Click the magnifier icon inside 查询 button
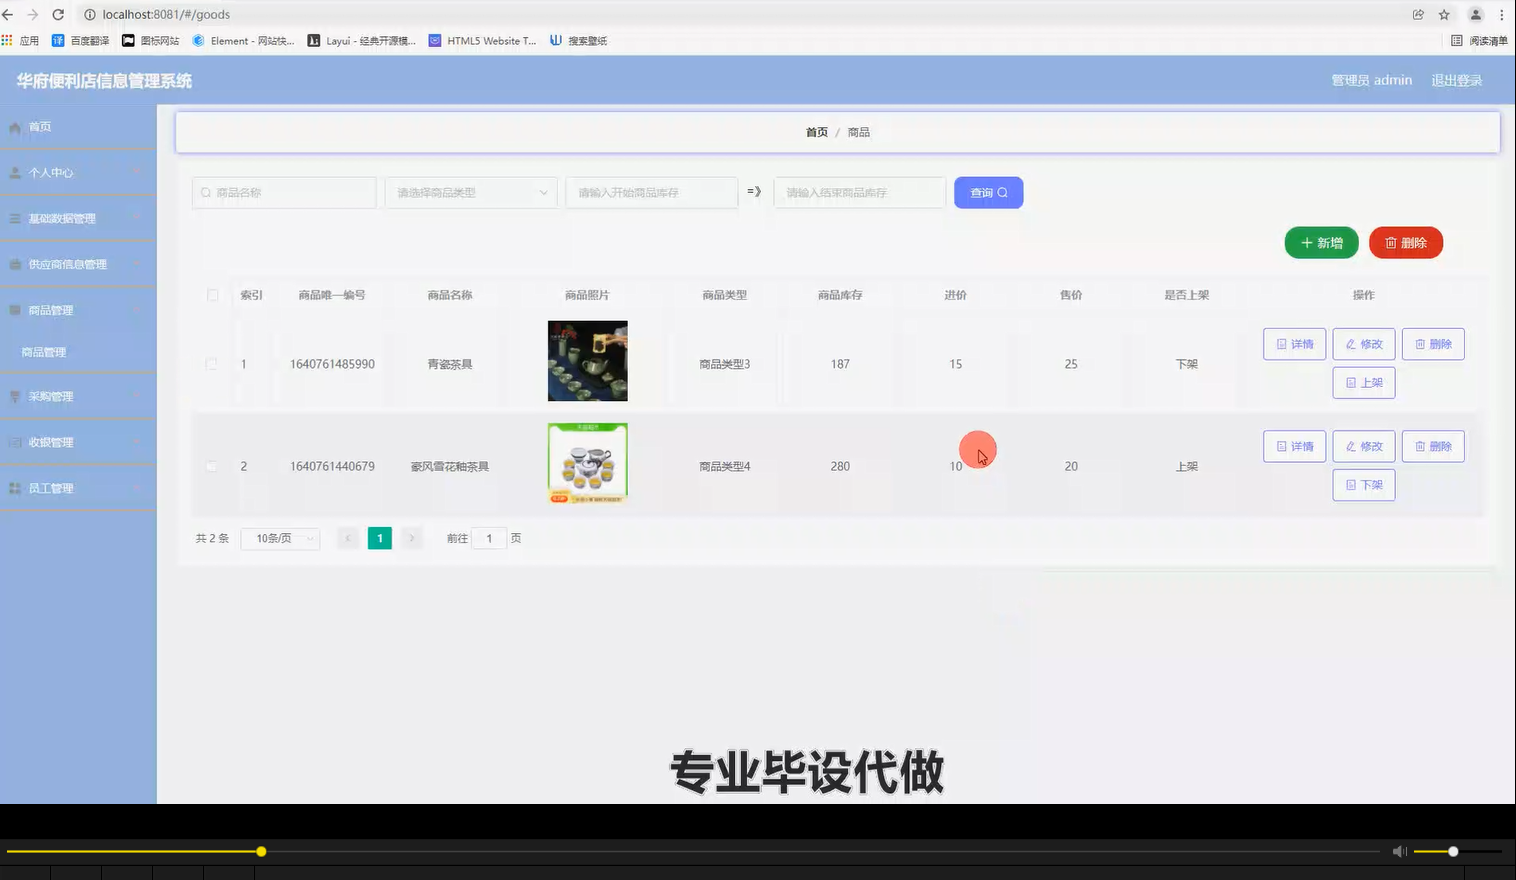1516x880 pixels. pyautogui.click(x=1001, y=192)
